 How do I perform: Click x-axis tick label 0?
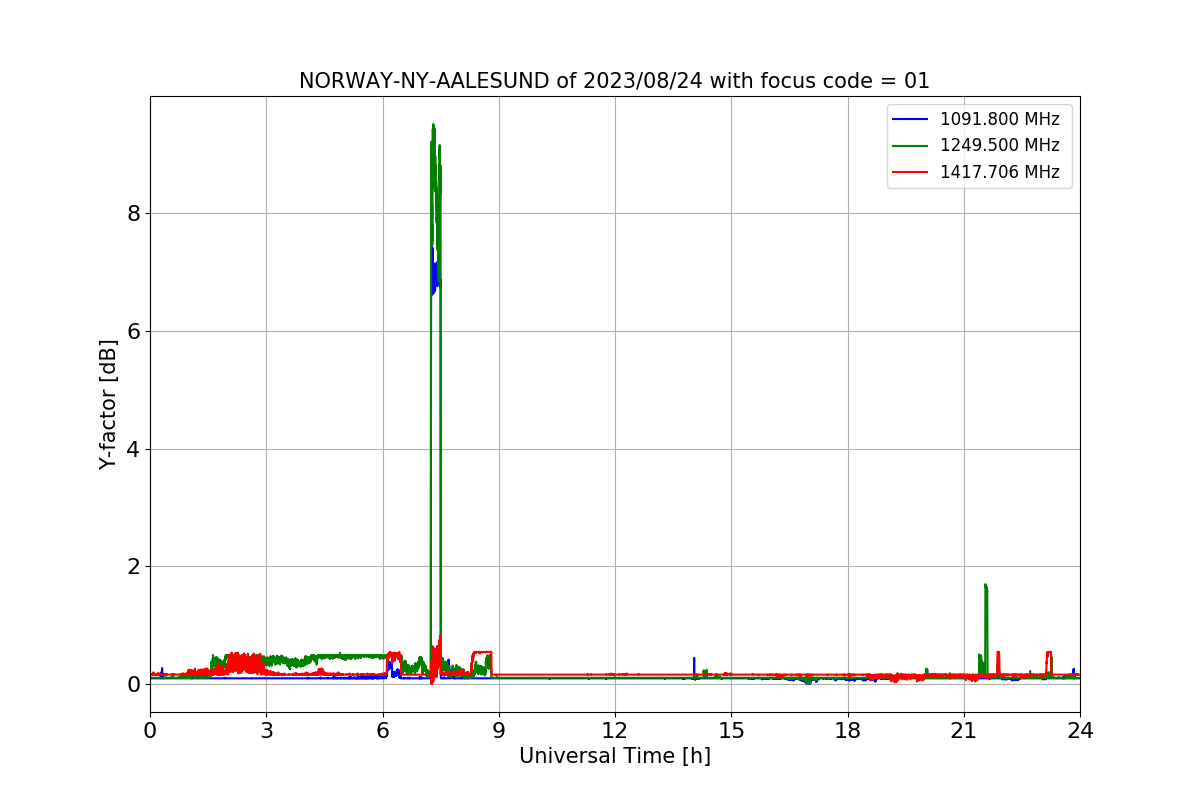click(x=150, y=731)
